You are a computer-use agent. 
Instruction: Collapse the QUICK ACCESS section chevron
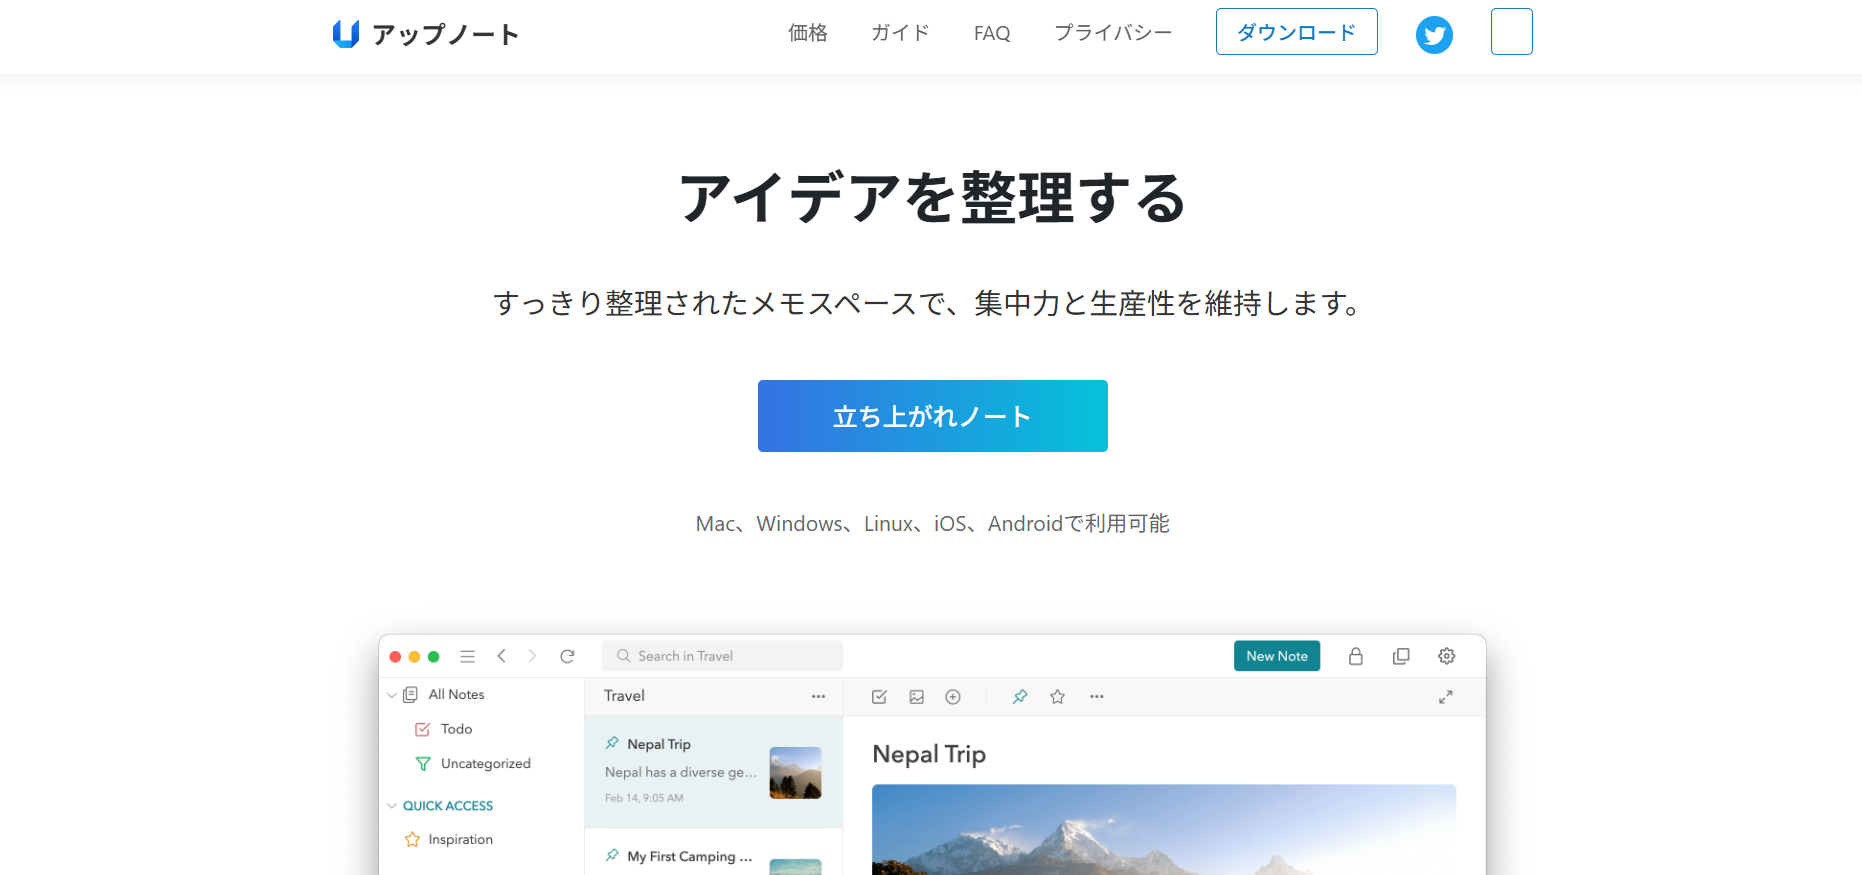point(392,806)
